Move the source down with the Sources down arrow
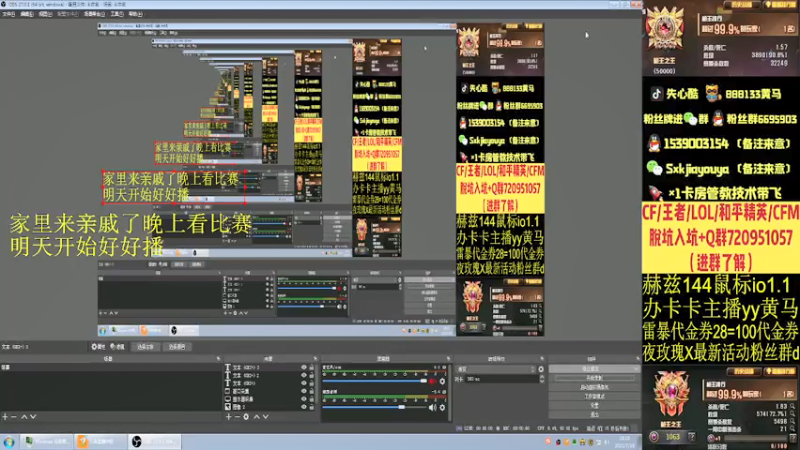 [265, 417]
